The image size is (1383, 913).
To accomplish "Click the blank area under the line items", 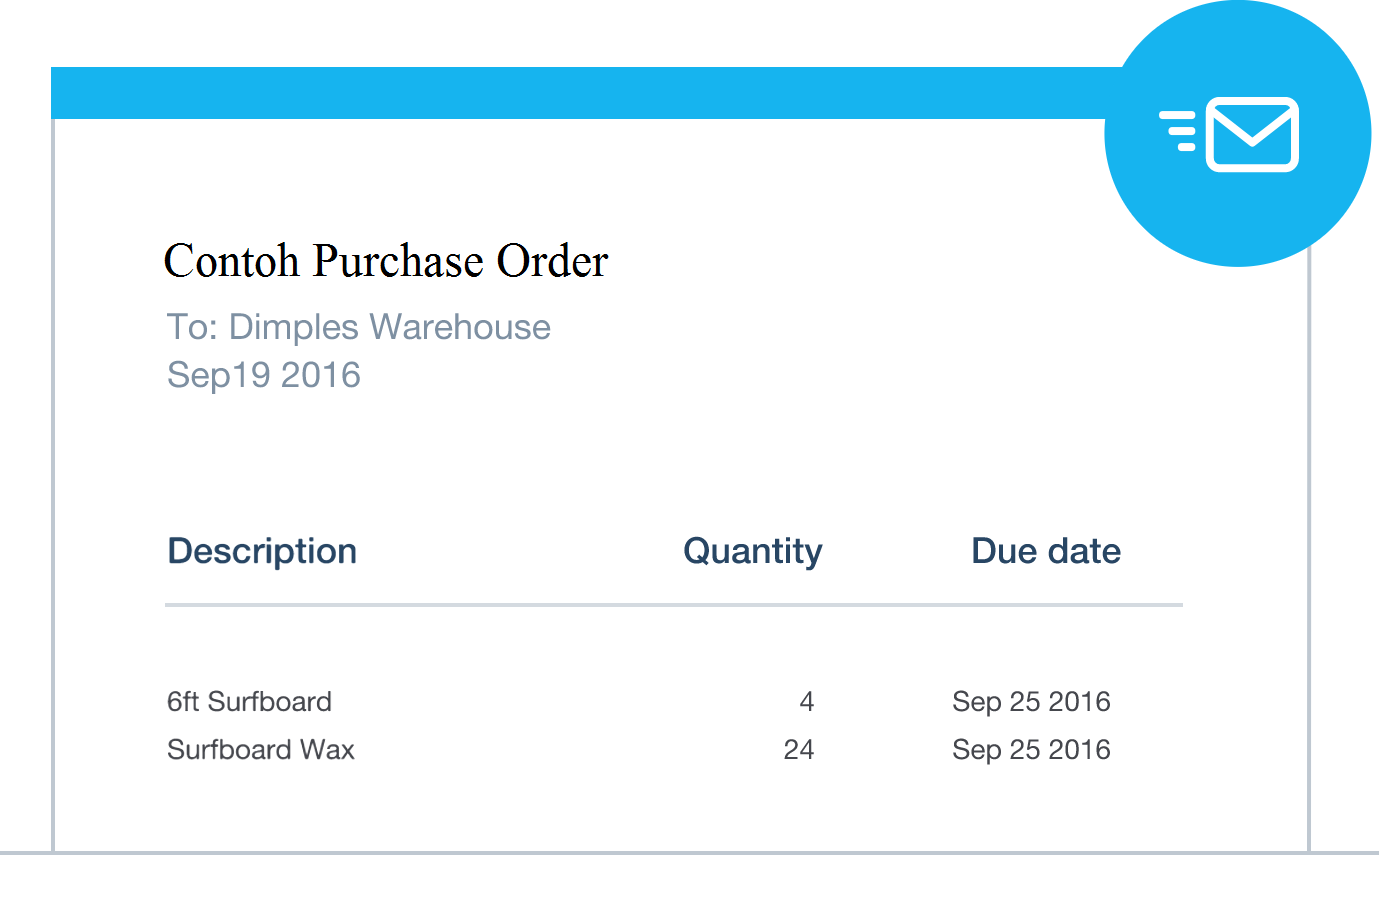I will click(680, 808).
